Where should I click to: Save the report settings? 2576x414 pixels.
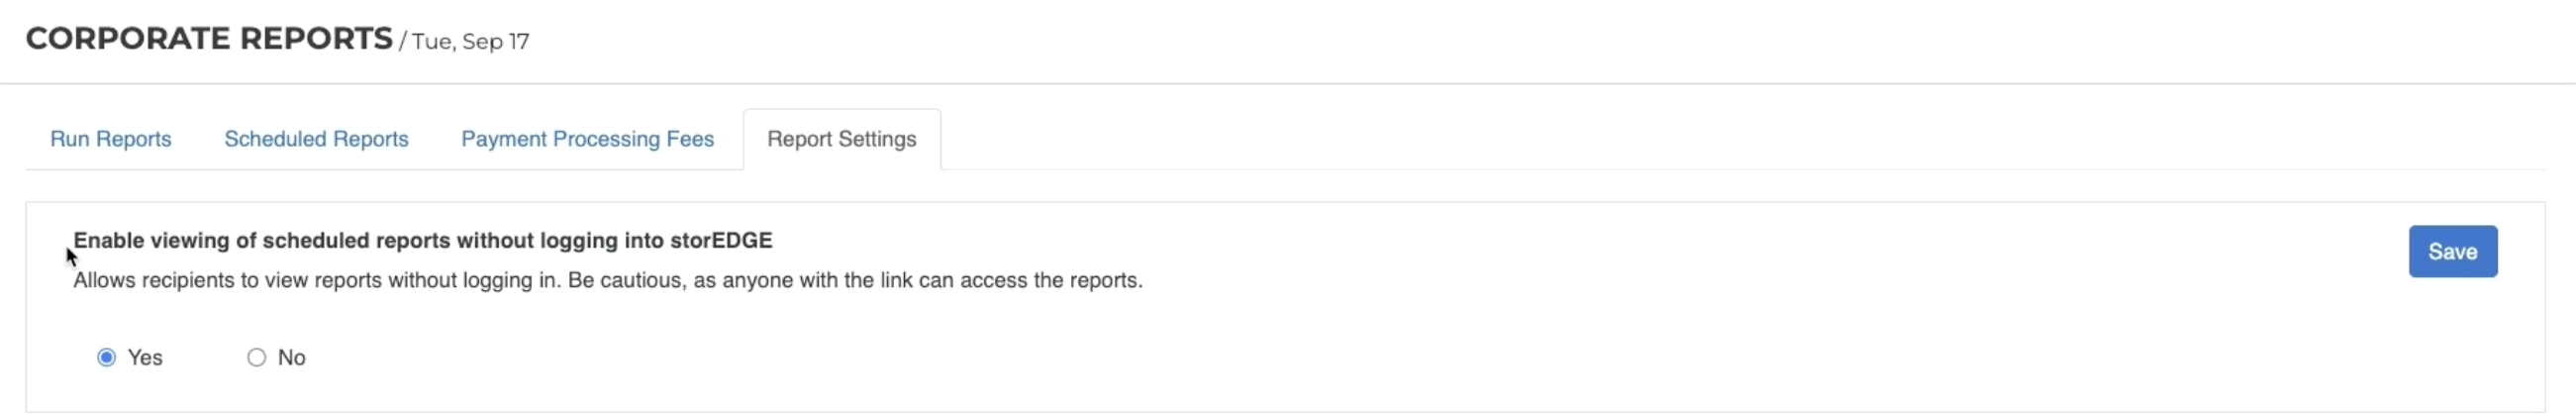tap(2452, 252)
